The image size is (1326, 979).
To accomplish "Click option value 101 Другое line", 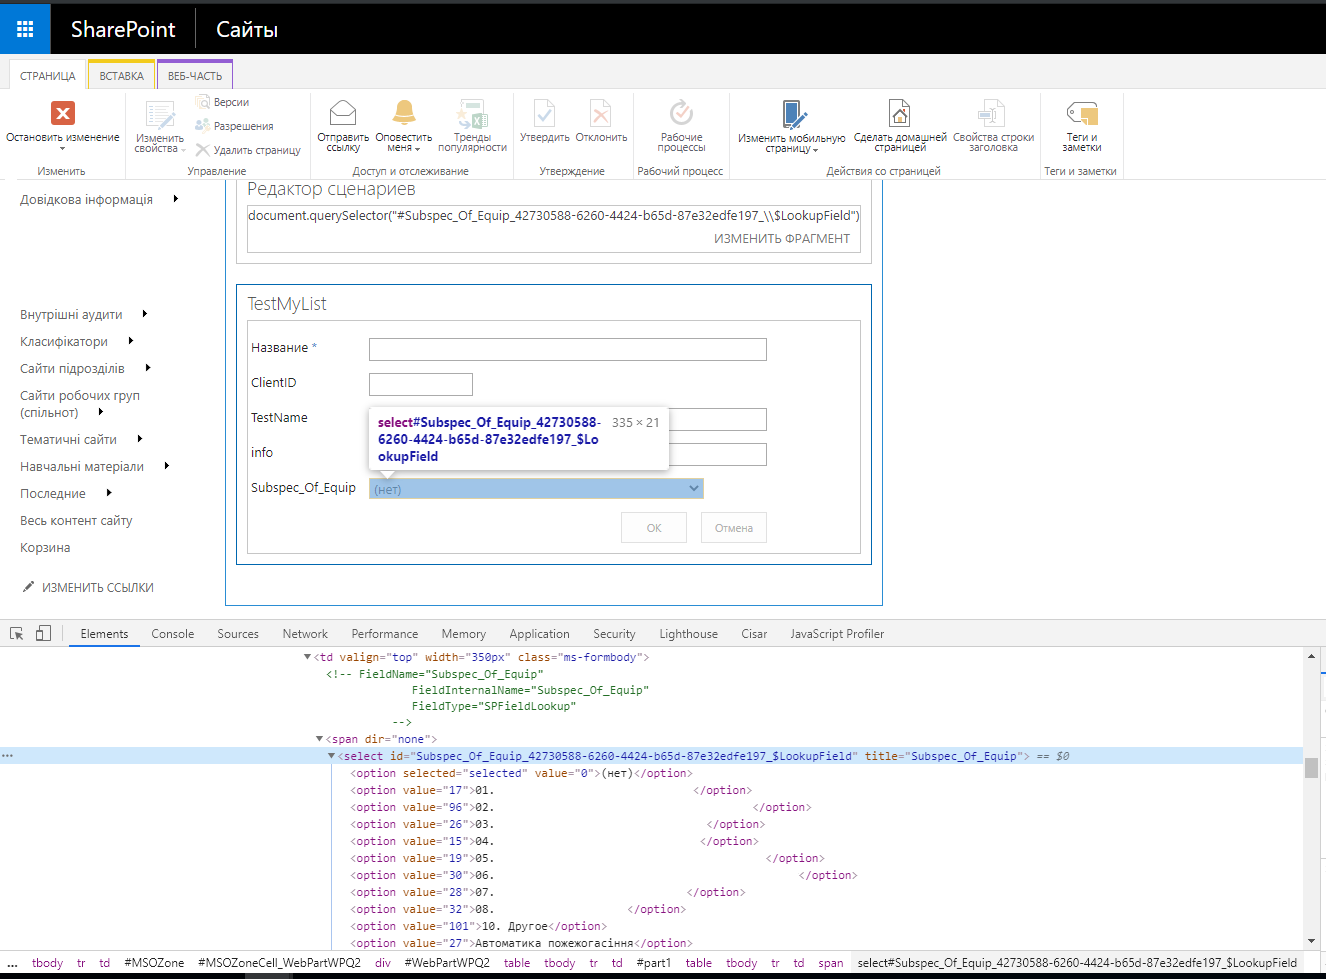I will pos(478,926).
